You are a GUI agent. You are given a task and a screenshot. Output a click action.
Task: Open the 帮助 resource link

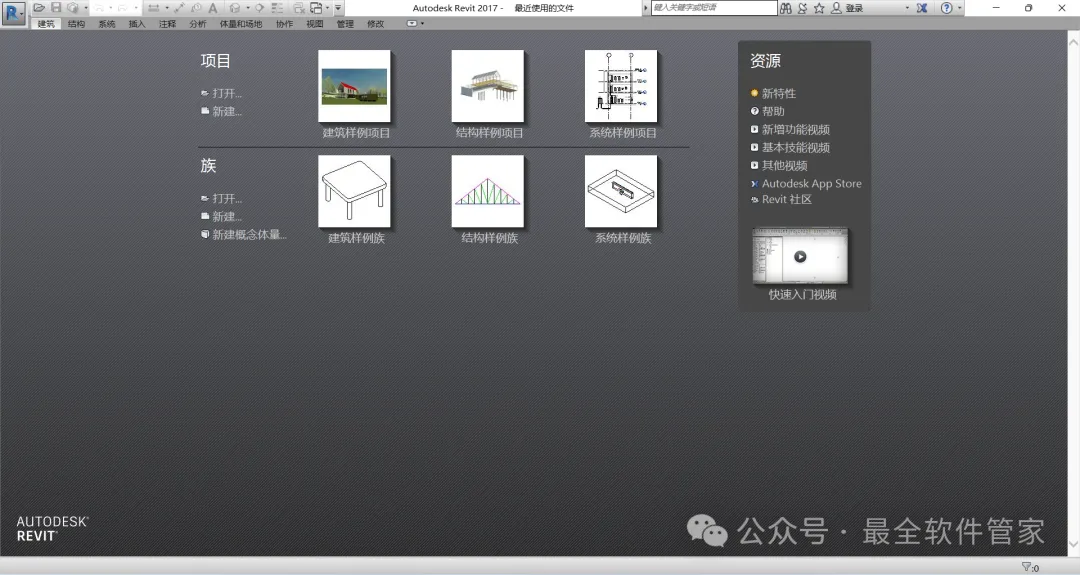coord(773,111)
